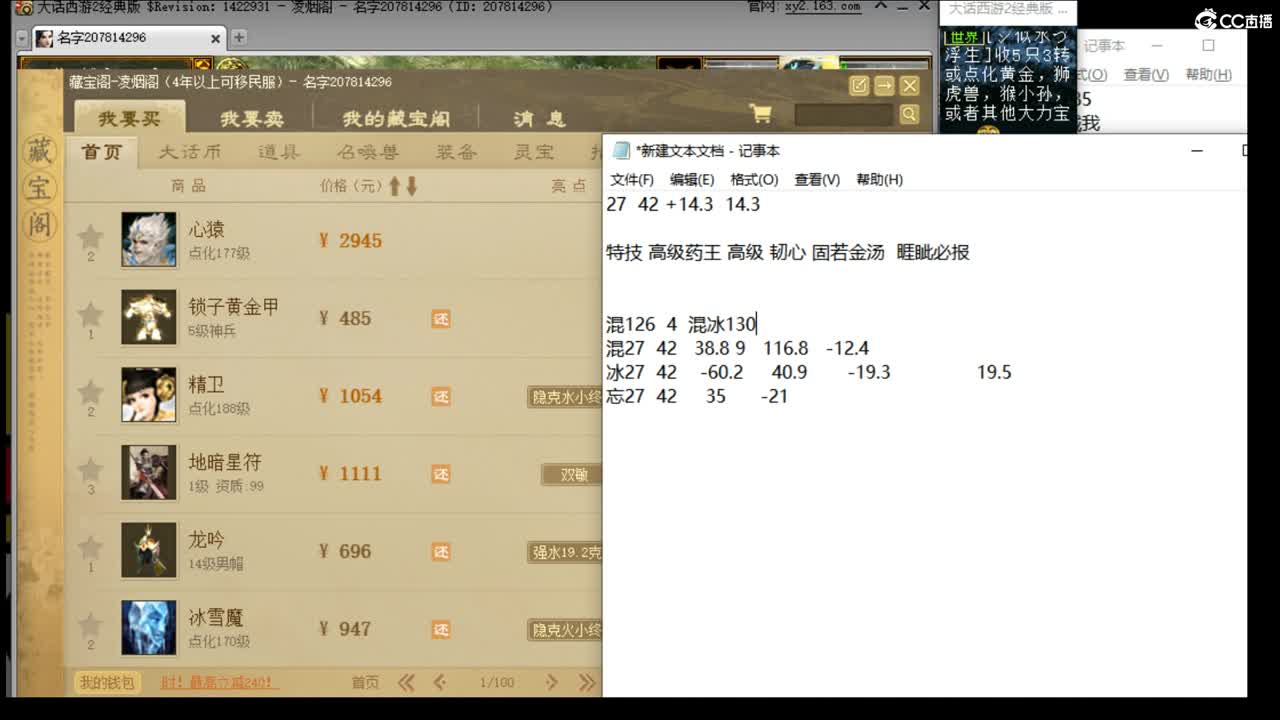Open the 冰雪魔 pet thumbnail
The height and width of the screenshot is (720, 1280).
(149, 628)
